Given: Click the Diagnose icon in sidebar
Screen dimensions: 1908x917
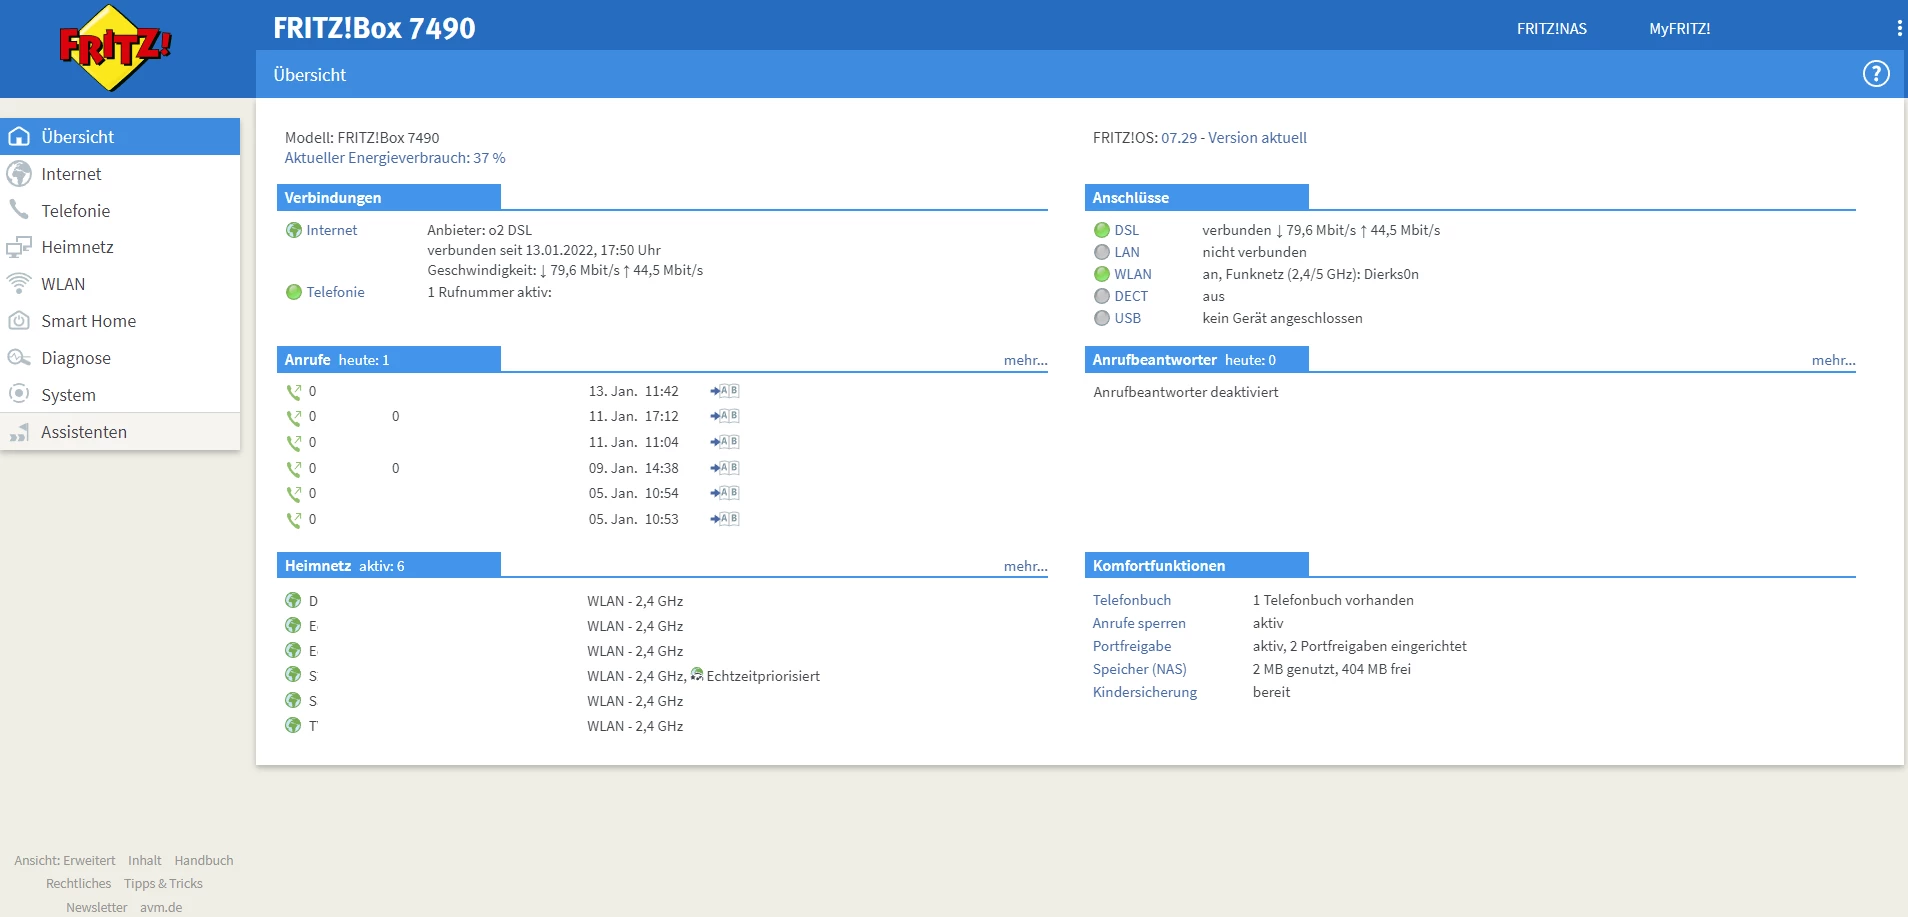Looking at the screenshot, I should click(x=19, y=358).
